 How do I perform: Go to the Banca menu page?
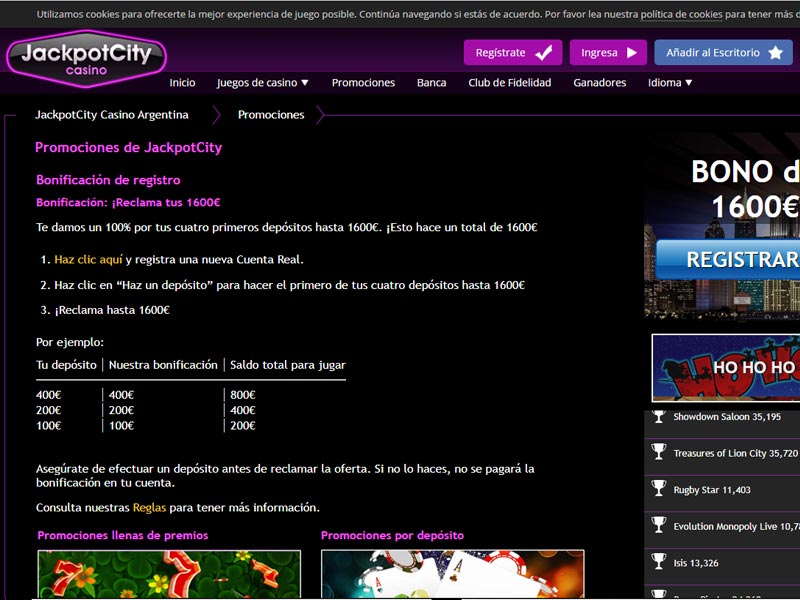[x=431, y=83]
